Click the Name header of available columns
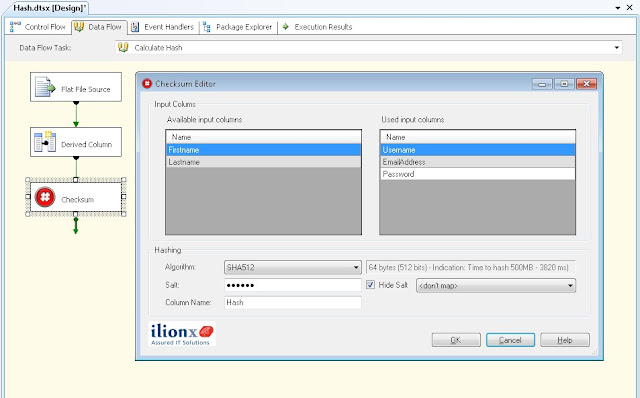This screenshot has width=640, height=398. (263, 137)
